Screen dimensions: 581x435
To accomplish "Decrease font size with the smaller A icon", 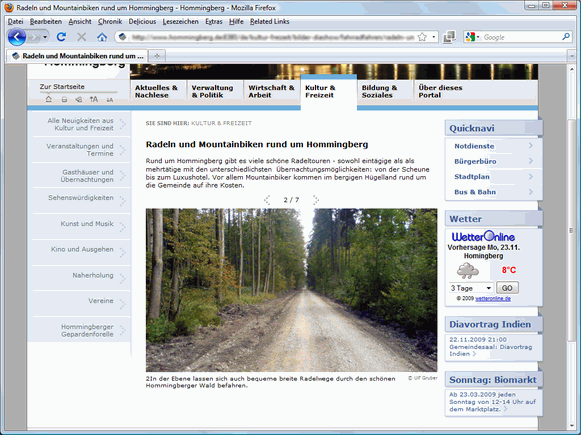I will (x=110, y=100).
